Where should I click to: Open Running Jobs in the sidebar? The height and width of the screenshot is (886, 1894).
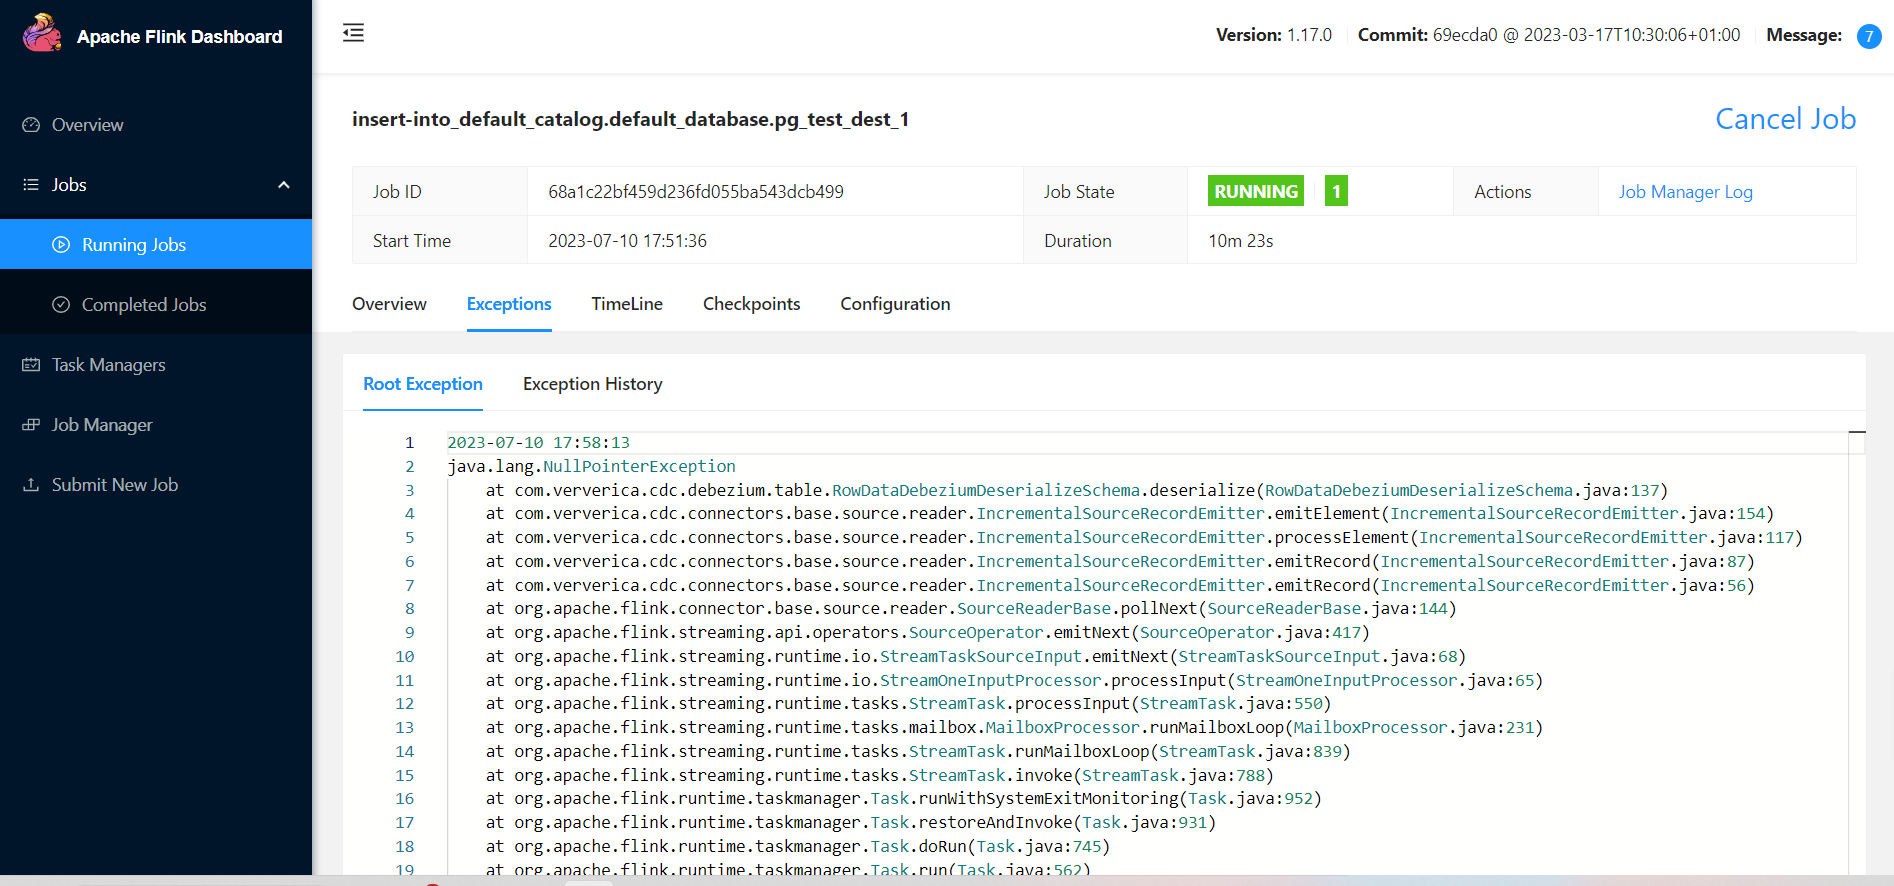[x=156, y=244]
